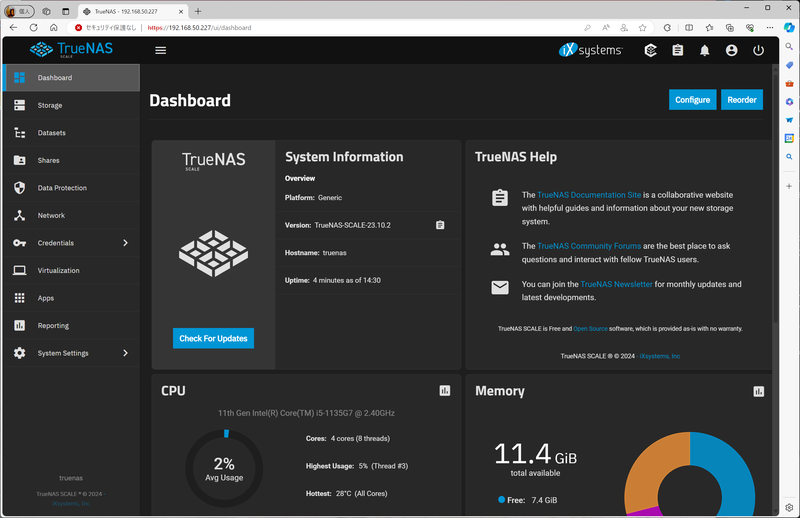This screenshot has width=800, height=518.
Task: Click the Apps grid icon
Action: point(19,298)
